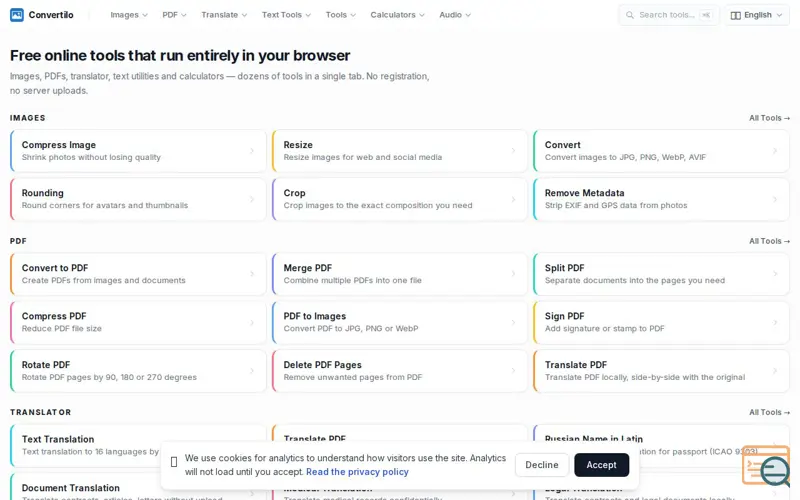The height and width of the screenshot is (500, 800).
Task: Click the arrow chevron on Rotate PDF card
Action: 252,371
